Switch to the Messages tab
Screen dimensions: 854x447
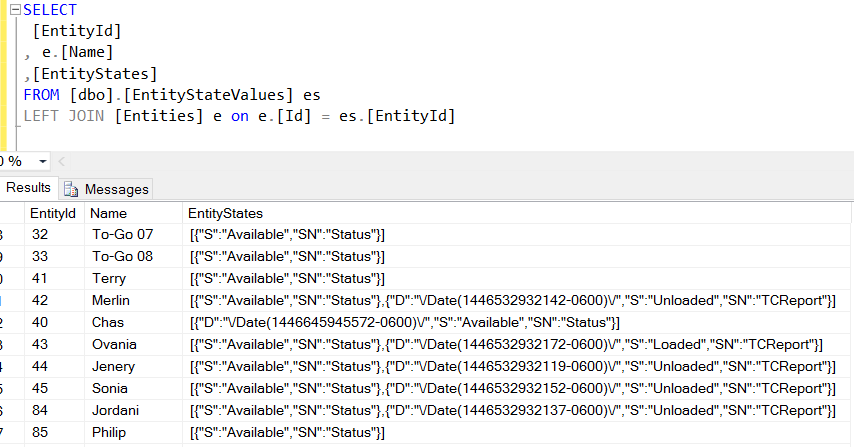(x=106, y=189)
